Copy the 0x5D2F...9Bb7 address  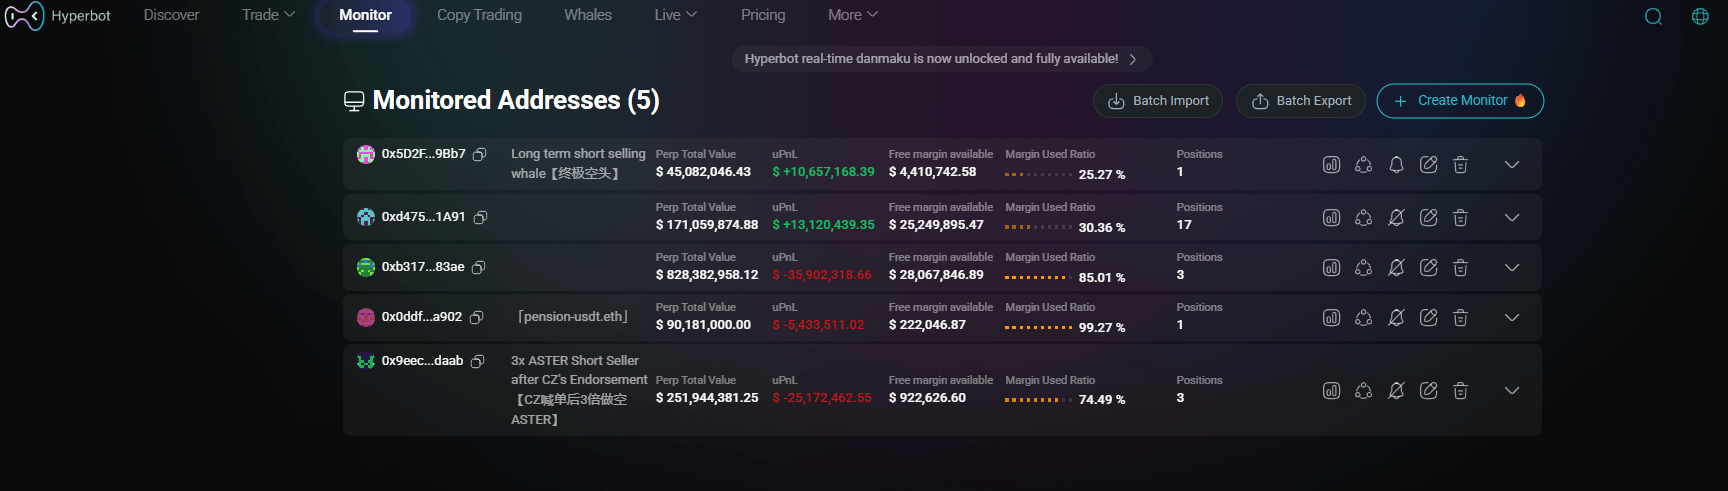[x=480, y=154]
